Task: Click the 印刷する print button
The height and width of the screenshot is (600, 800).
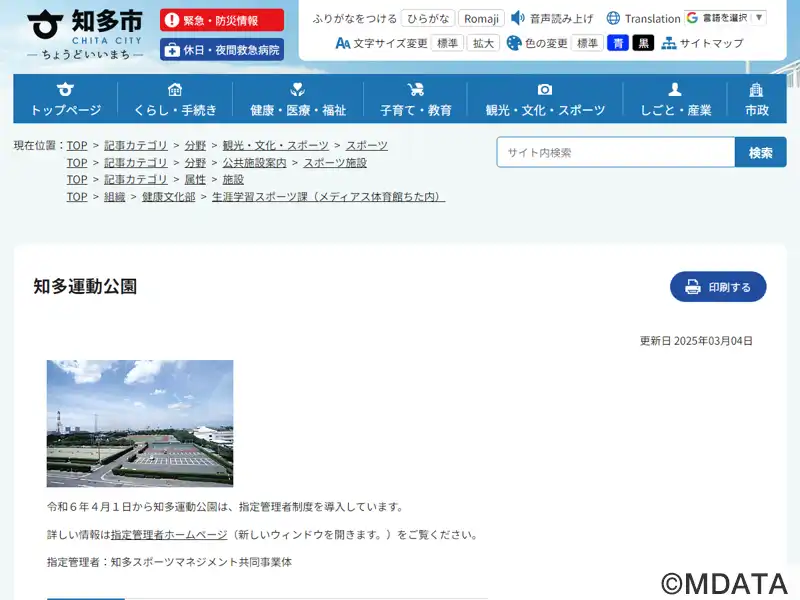Action: (718, 287)
